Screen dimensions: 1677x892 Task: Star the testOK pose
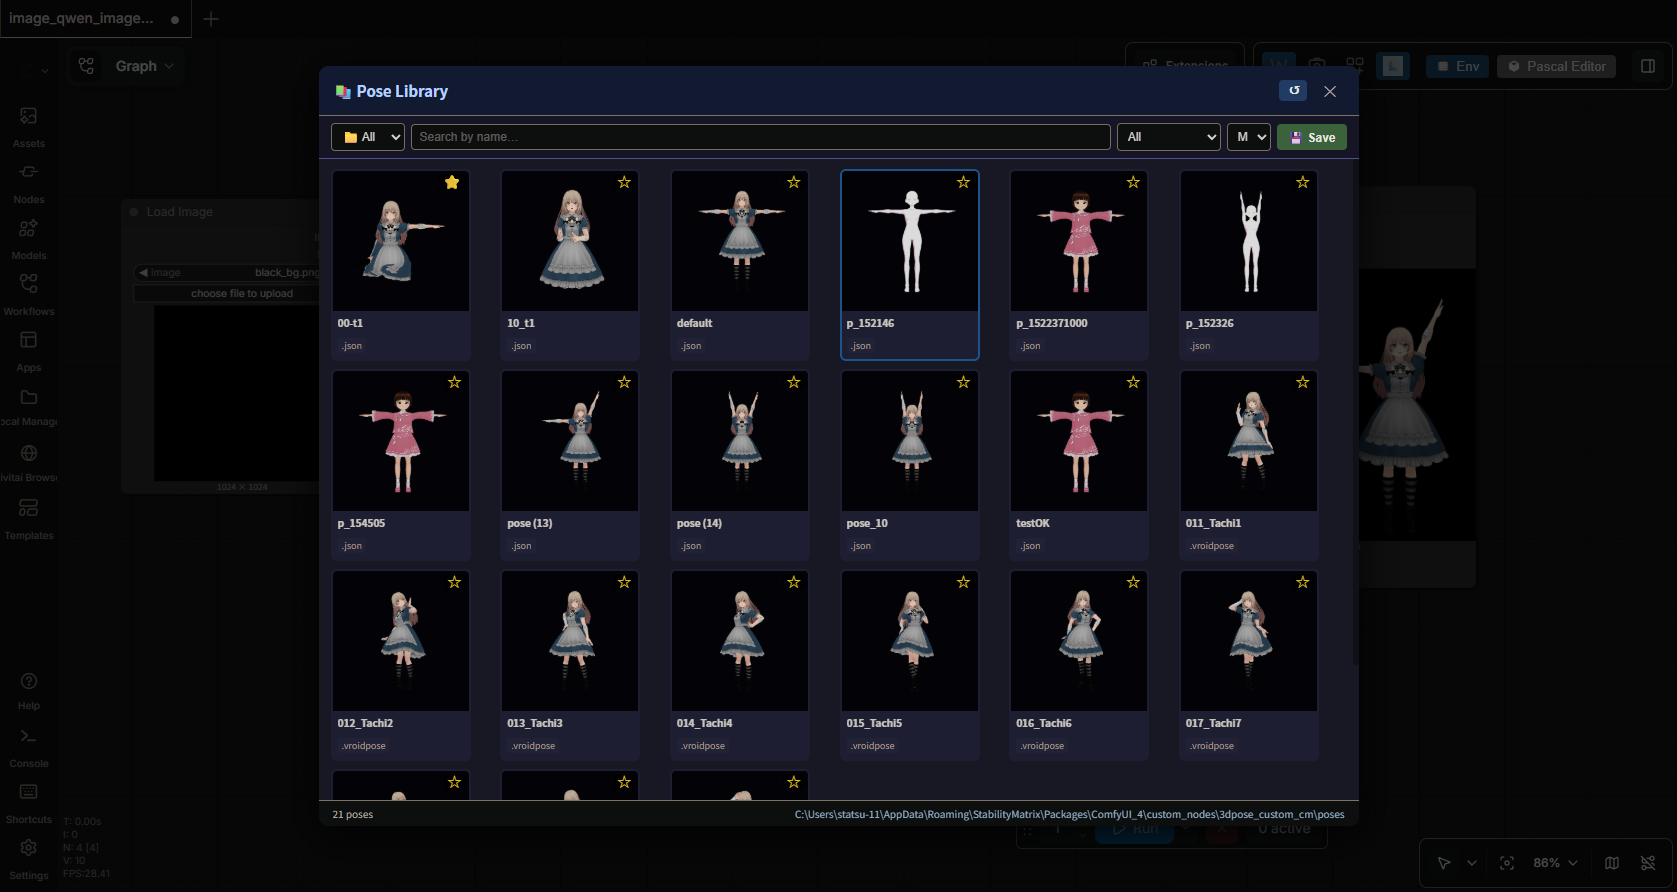pos(1133,382)
